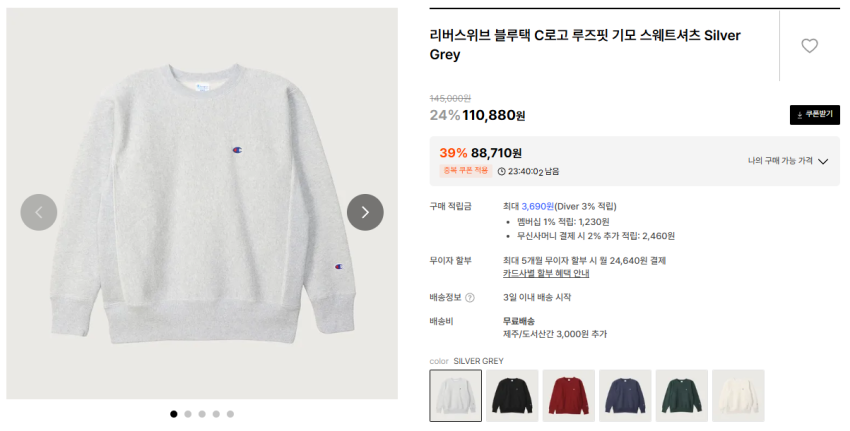Pick the navy sweatshirt color

click(625, 395)
